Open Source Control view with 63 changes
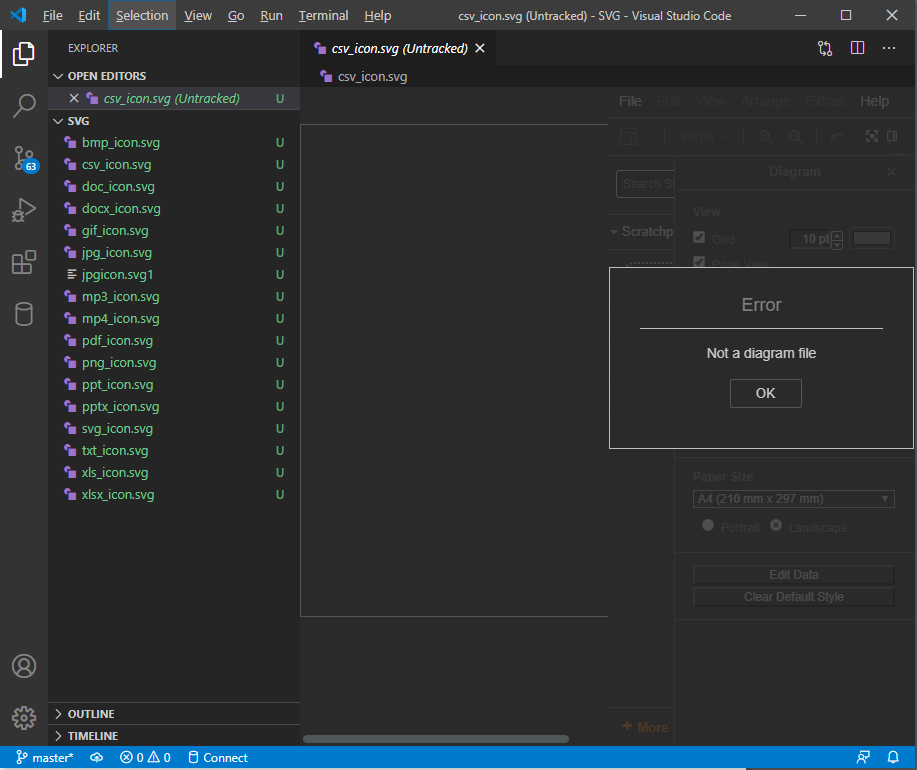Viewport: 917px width, 770px height. (25, 158)
